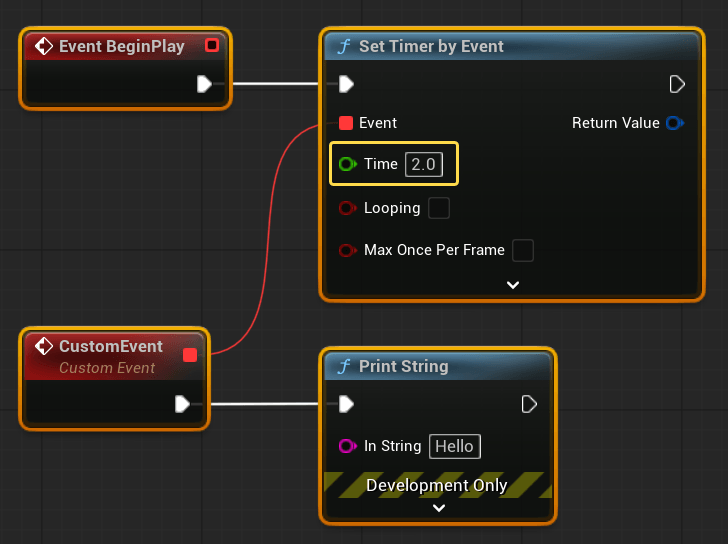Click the Print String exec input pin
Image resolution: width=728 pixels, height=544 pixels.
point(346,404)
